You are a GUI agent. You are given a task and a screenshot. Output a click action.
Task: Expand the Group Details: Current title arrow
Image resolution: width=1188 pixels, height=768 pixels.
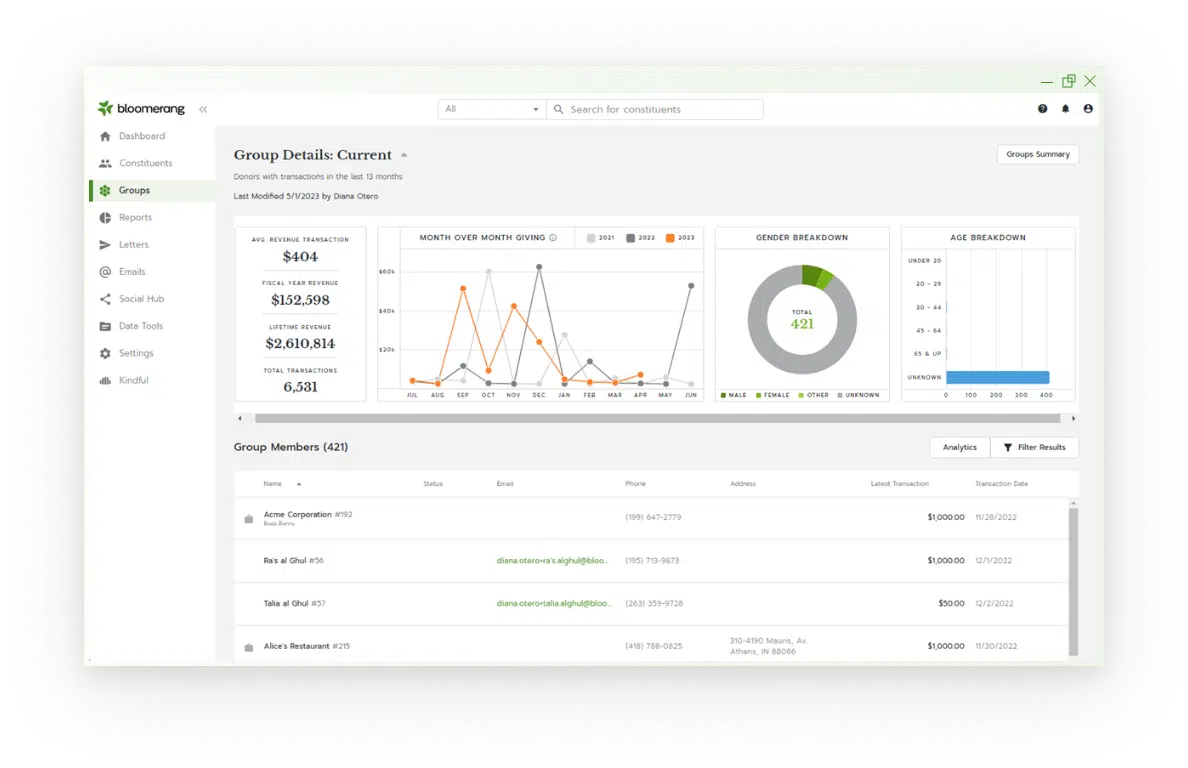point(404,155)
